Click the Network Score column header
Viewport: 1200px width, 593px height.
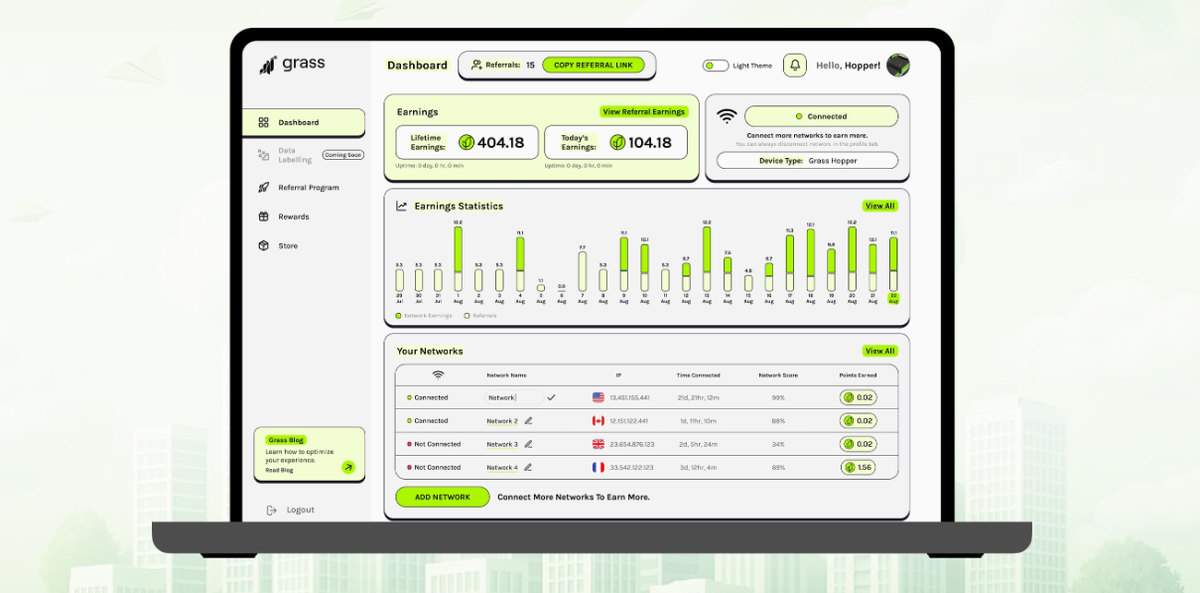pyautogui.click(x=778, y=375)
